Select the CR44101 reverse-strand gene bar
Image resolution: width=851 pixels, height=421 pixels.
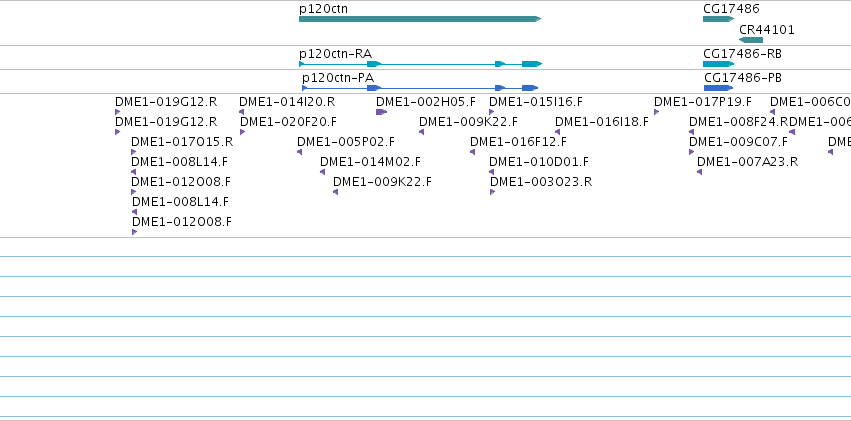point(751,40)
